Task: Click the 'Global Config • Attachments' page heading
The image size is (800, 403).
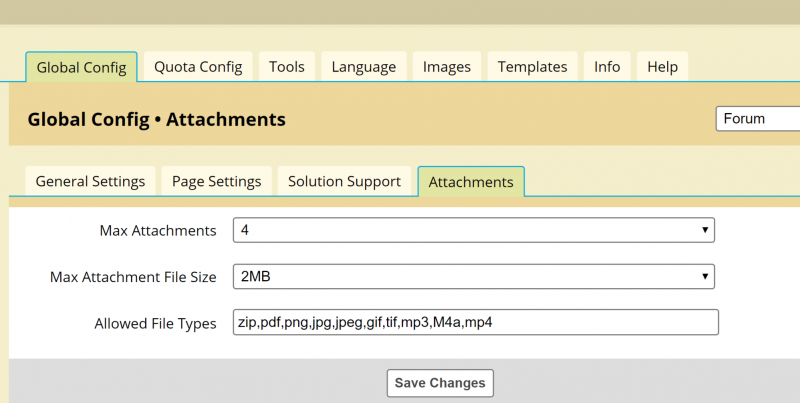Action: click(x=156, y=120)
